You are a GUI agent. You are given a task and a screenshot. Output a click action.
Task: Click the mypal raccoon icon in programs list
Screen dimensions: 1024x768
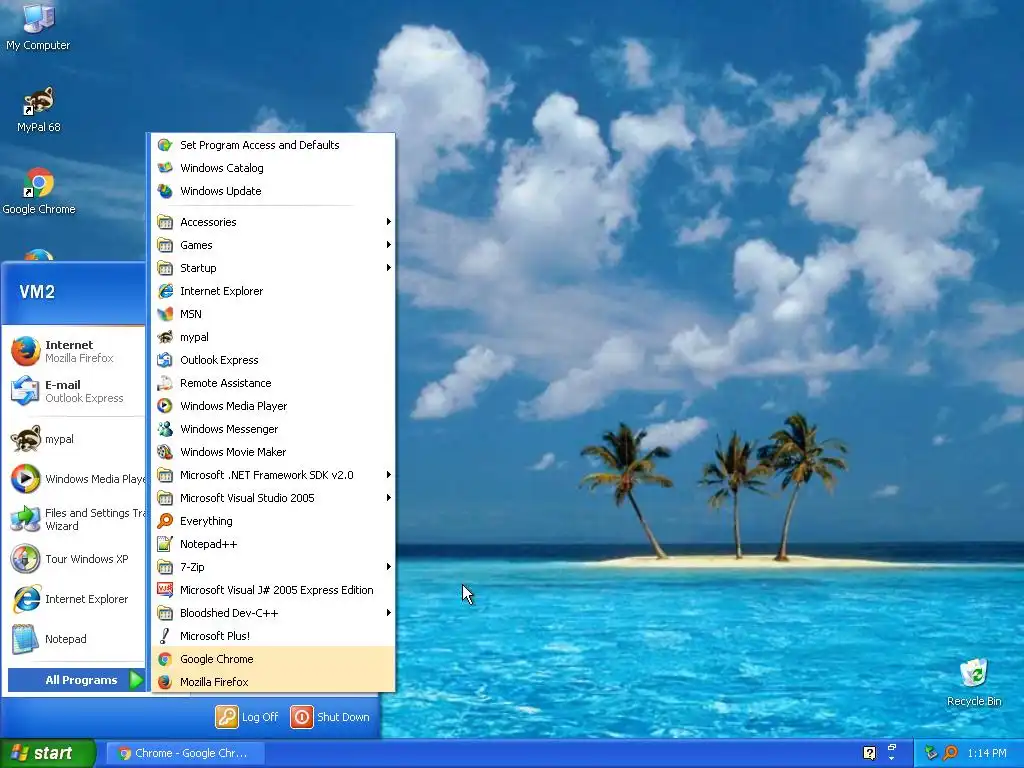(165, 337)
